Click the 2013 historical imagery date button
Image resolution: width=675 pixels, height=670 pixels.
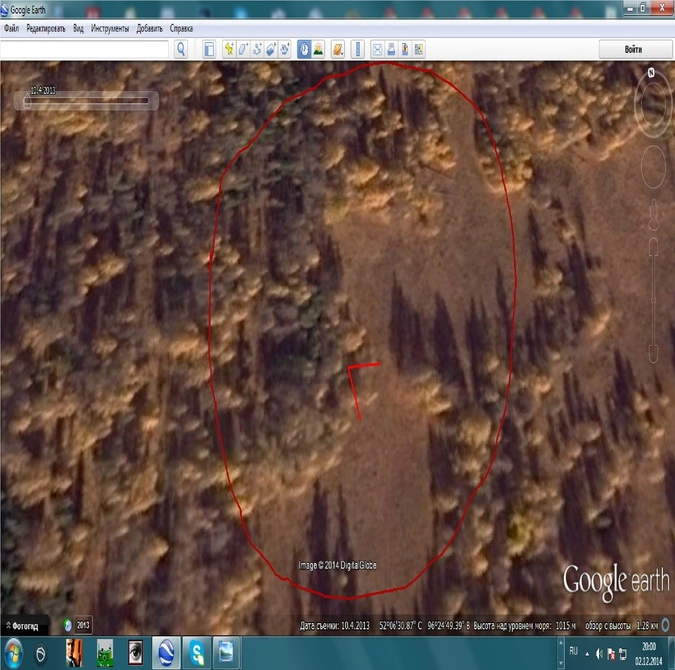pos(78,625)
